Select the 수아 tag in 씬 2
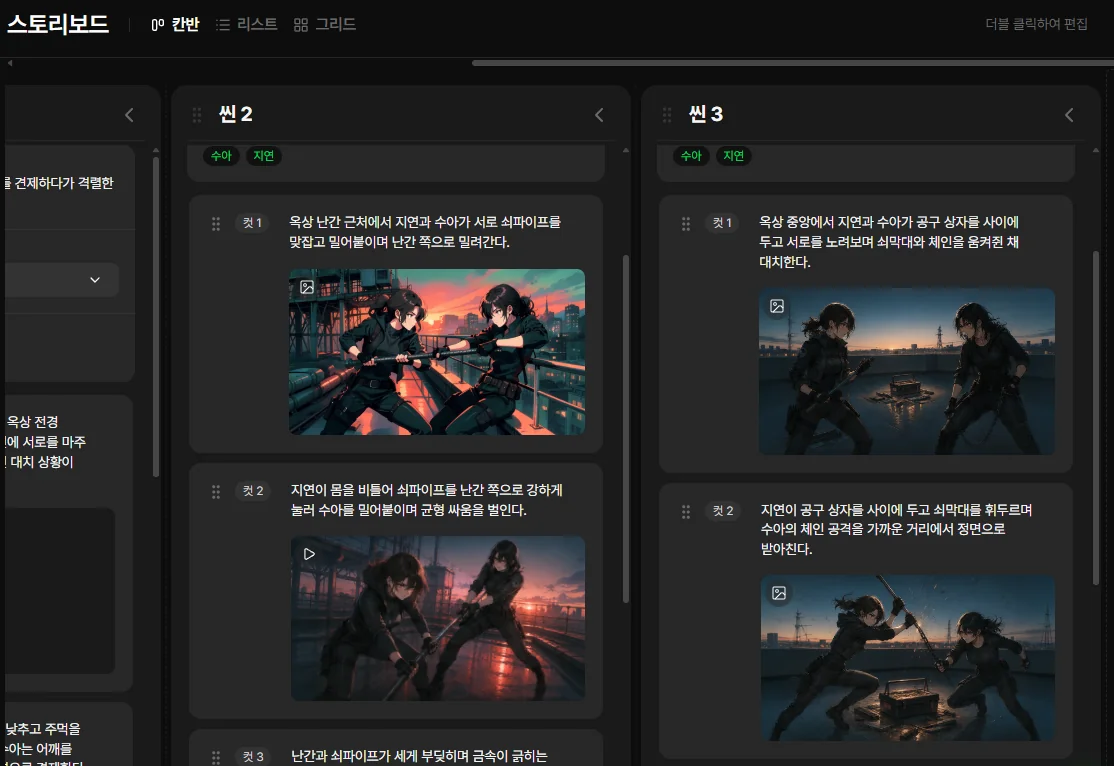This screenshot has height=766, width=1114. click(221, 156)
